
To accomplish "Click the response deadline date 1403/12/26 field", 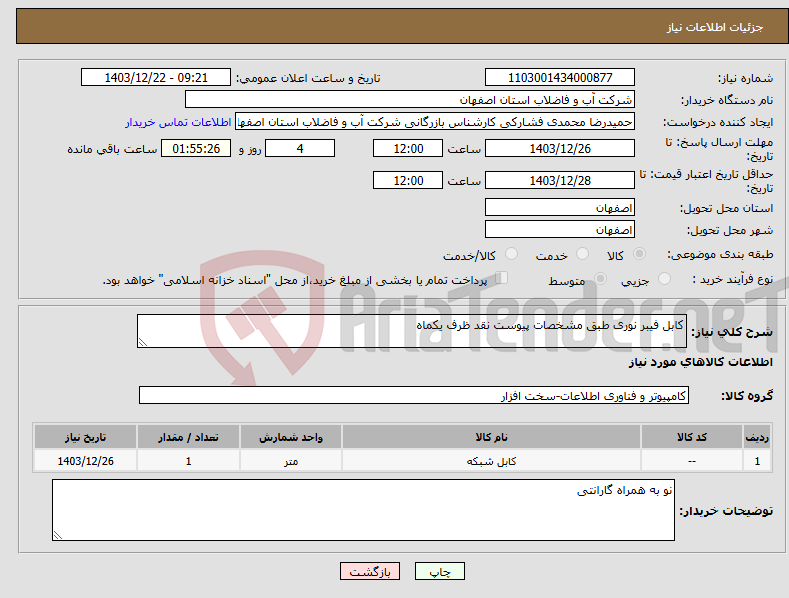I will [560, 148].
